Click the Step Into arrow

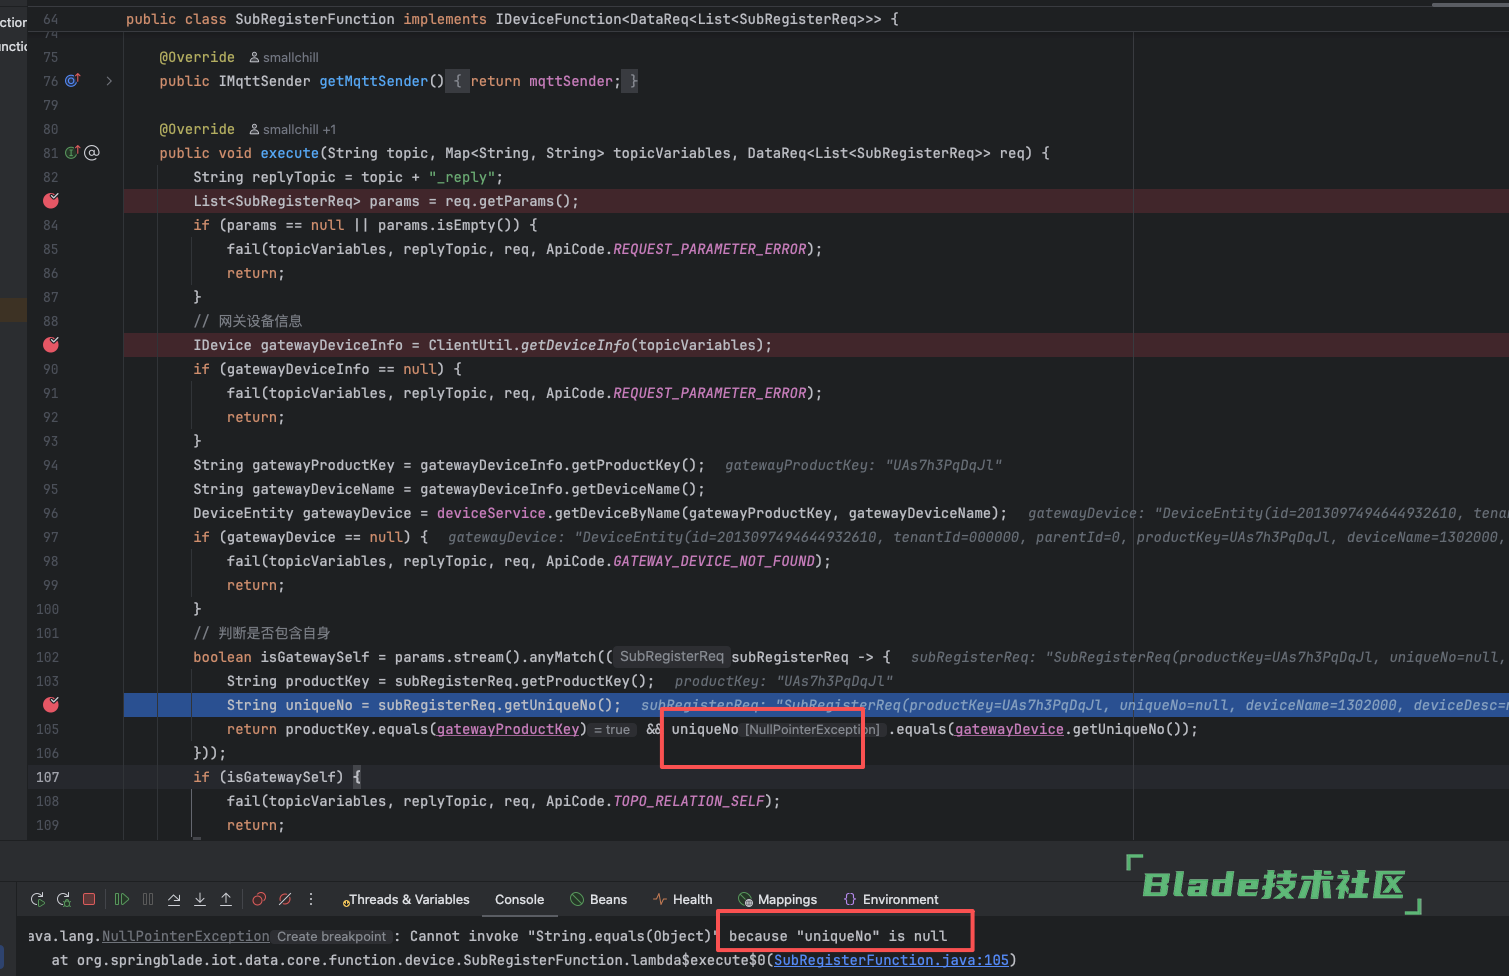[200, 899]
